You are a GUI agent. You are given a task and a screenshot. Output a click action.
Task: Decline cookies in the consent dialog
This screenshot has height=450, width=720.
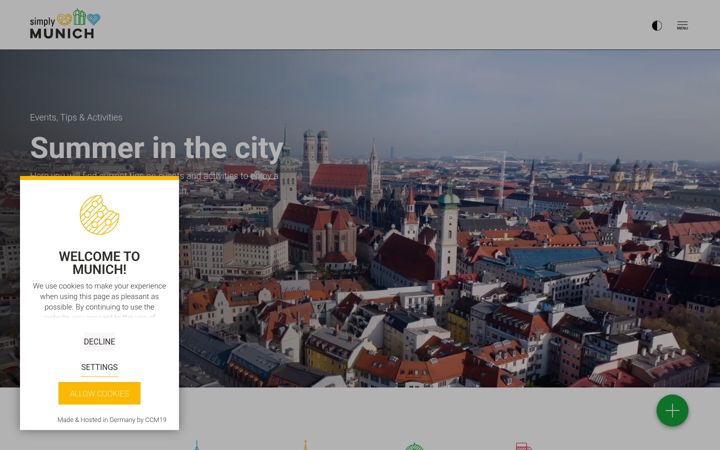click(x=99, y=342)
